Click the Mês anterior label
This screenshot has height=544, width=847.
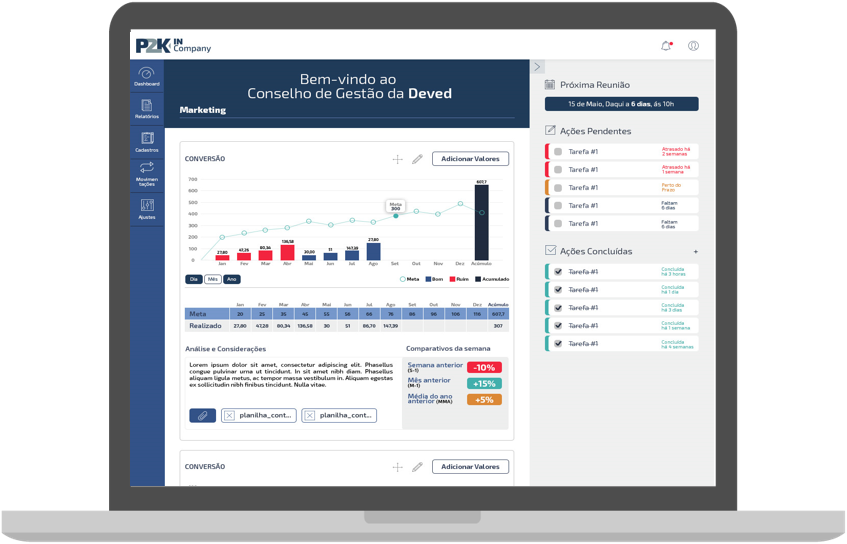coord(429,380)
